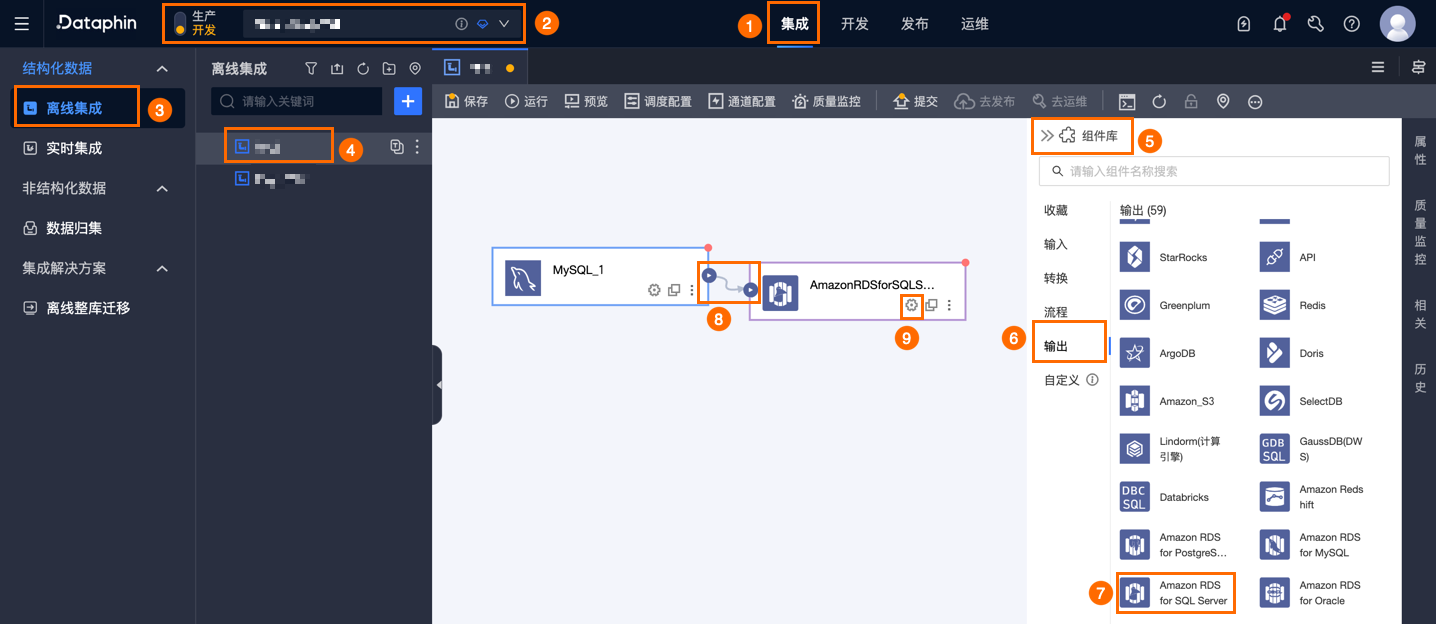Toggle the production/development environment switch
1436x624 pixels.
coord(180,23)
